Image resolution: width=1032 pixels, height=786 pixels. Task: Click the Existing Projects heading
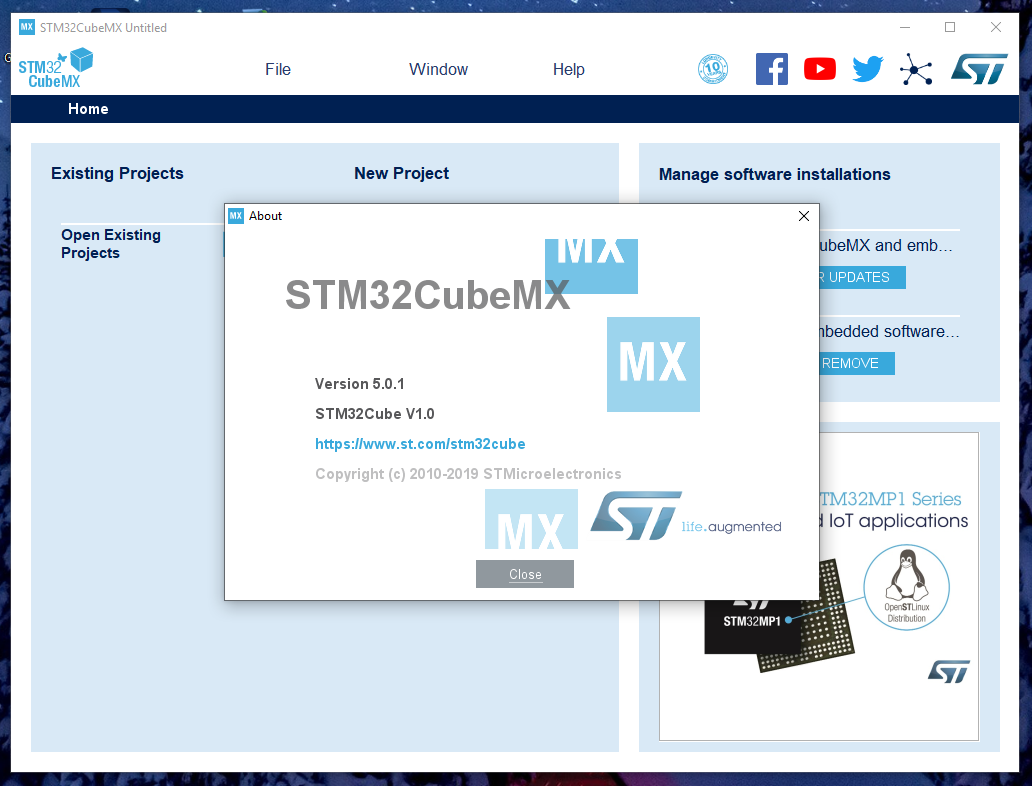coord(117,173)
